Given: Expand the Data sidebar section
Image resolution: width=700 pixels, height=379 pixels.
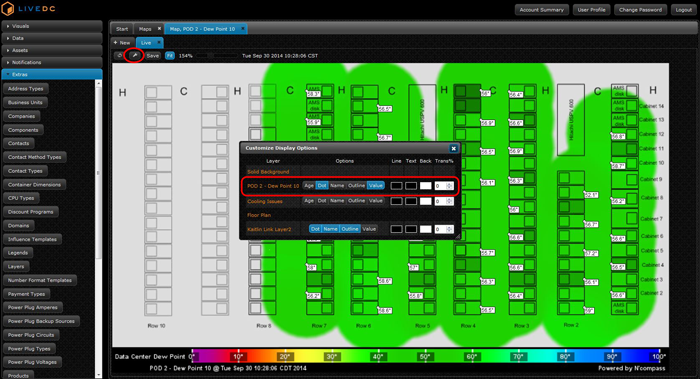Looking at the screenshot, I should coord(52,38).
